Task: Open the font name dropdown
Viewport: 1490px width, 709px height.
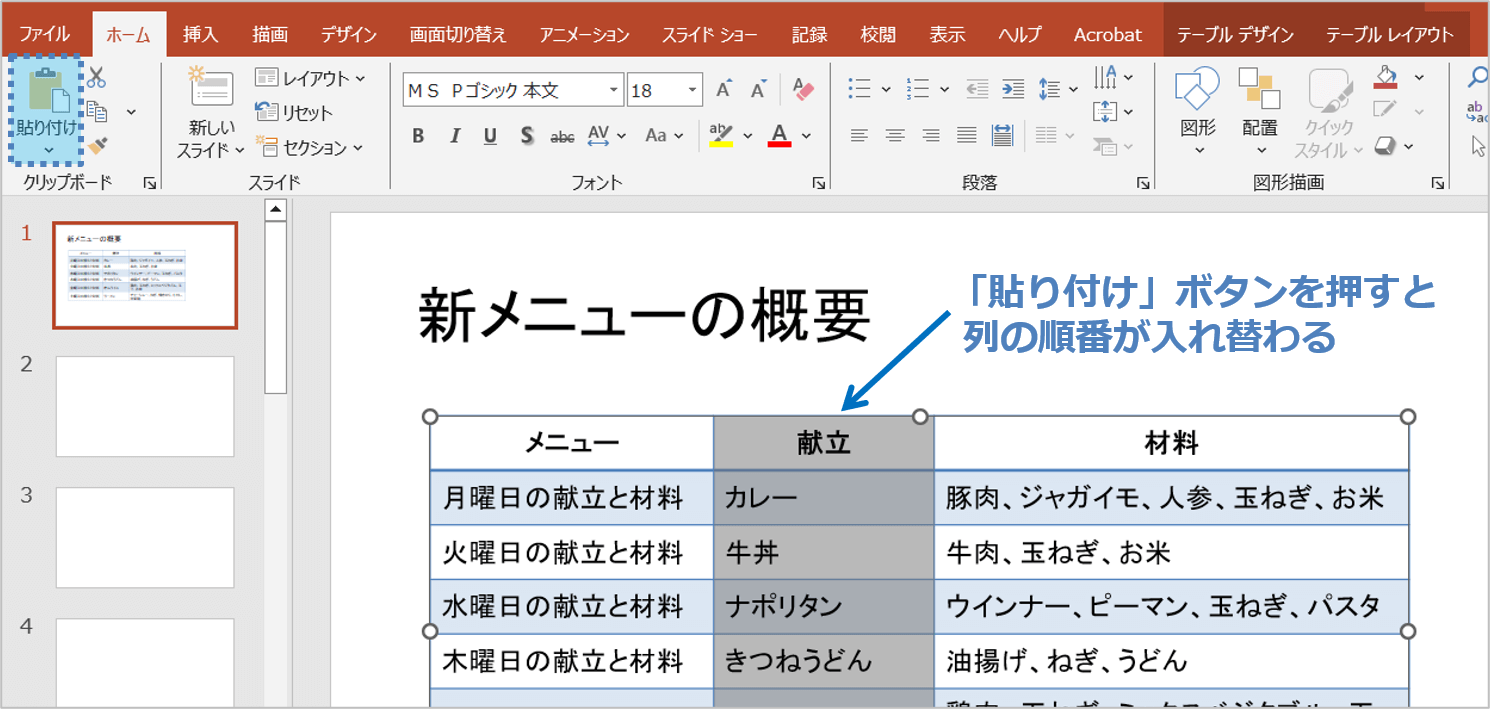Action: 613,91
